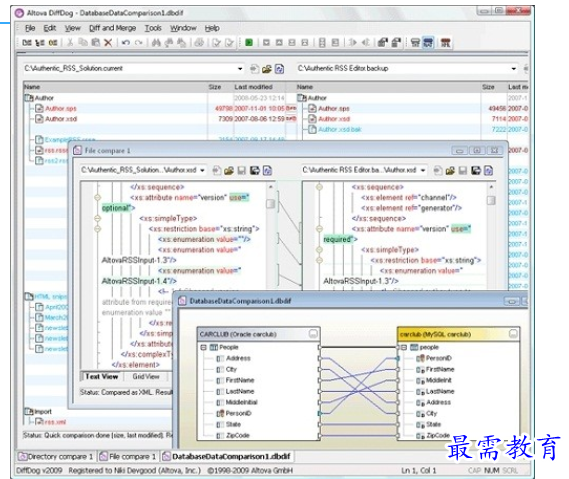569x479 pixels.
Task: Save As icon in File compare left pane
Action: click(x=255, y=171)
